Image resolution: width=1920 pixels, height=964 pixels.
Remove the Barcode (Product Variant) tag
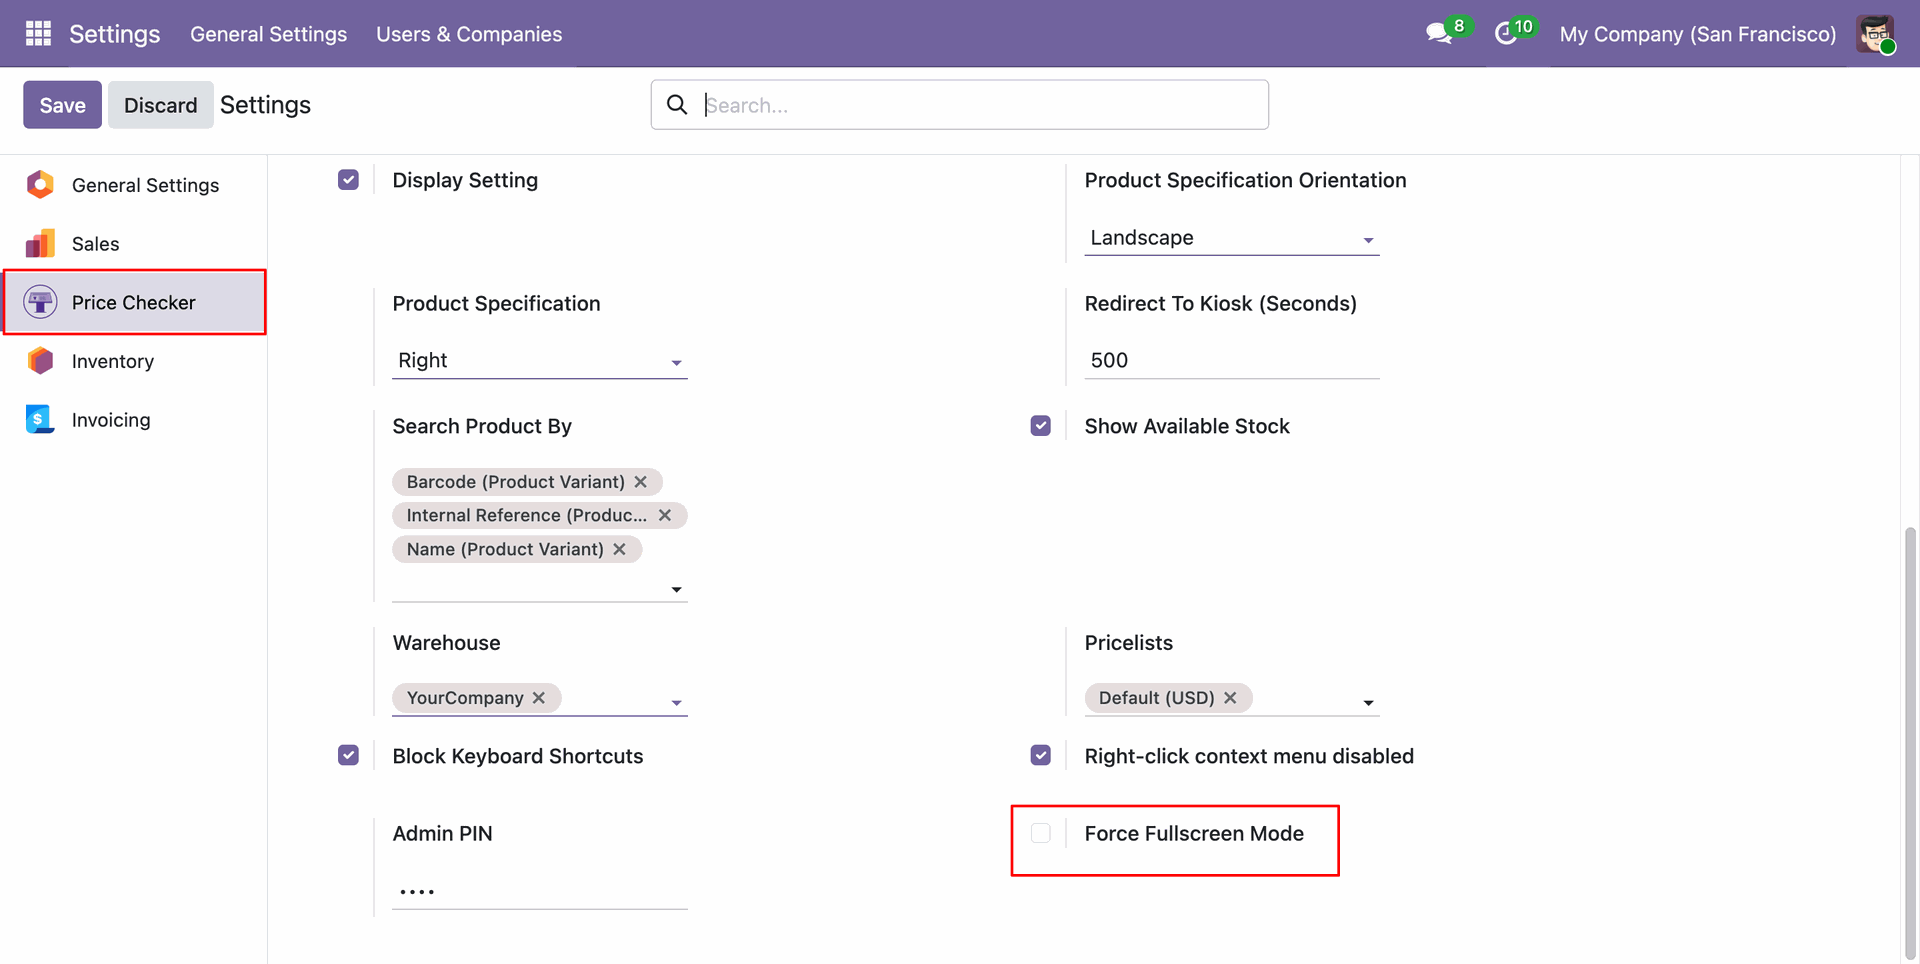pos(641,482)
